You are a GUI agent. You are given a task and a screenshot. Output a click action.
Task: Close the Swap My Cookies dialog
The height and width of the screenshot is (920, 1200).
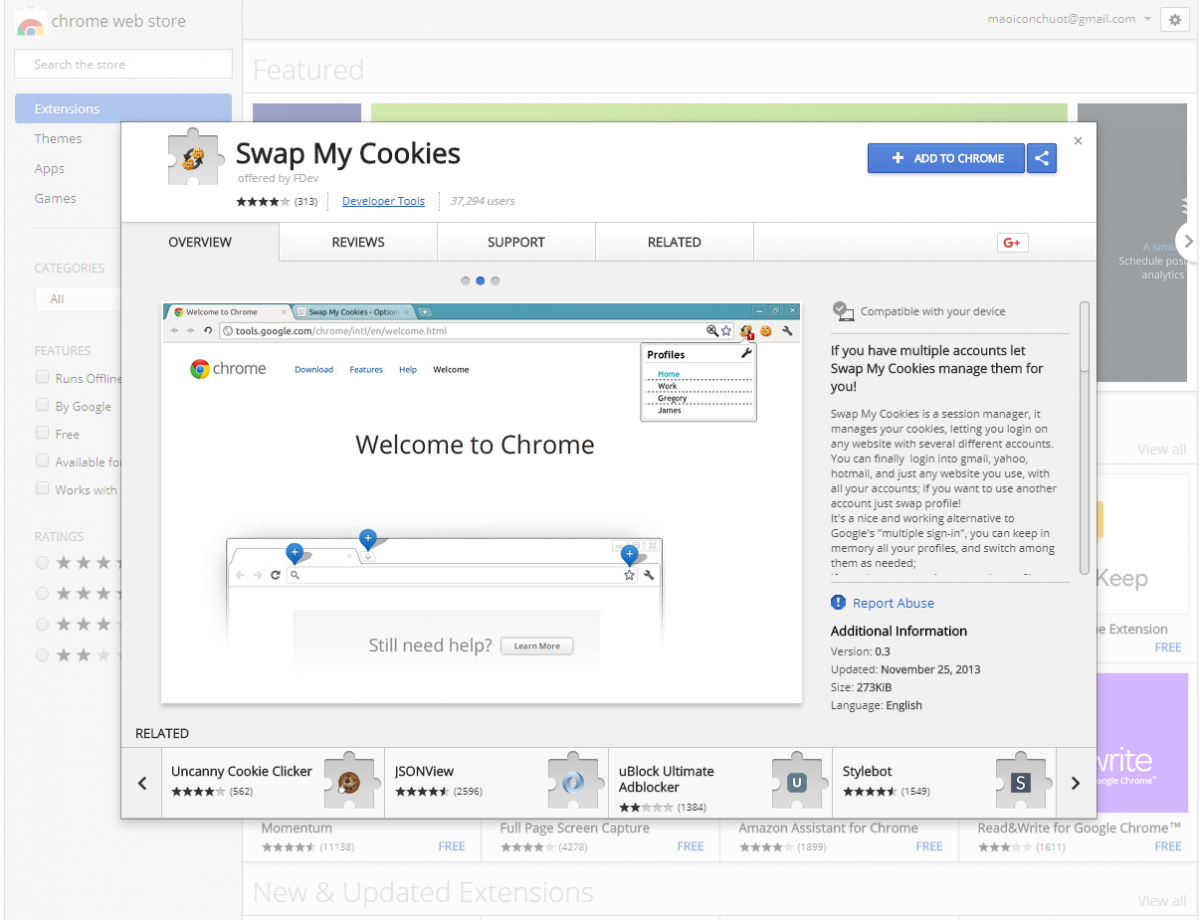(x=1077, y=141)
